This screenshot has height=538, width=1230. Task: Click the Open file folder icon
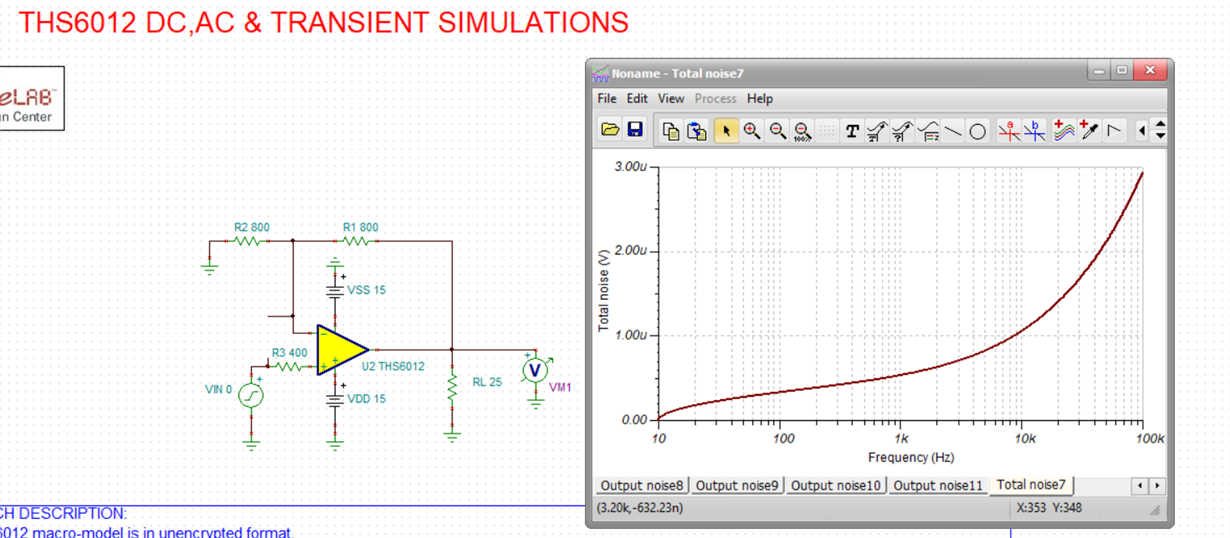tap(609, 130)
